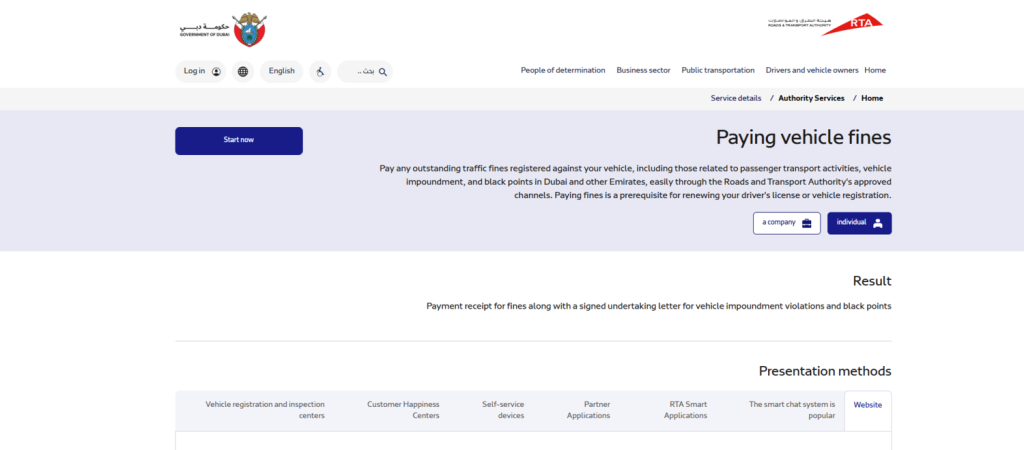Viewport: 1024px width, 450px height.
Task: Select RTA Smart Applications tab
Action: [685, 410]
